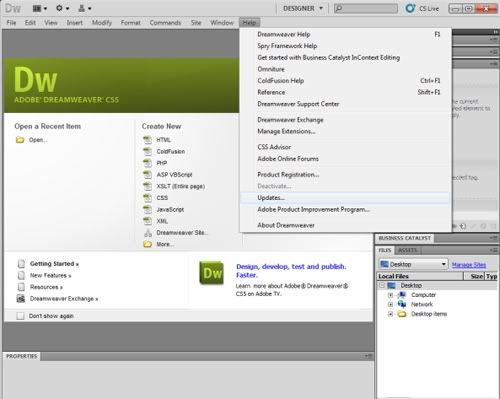Click the Getting Started link
This screenshot has width=500, height=399.
54,264
